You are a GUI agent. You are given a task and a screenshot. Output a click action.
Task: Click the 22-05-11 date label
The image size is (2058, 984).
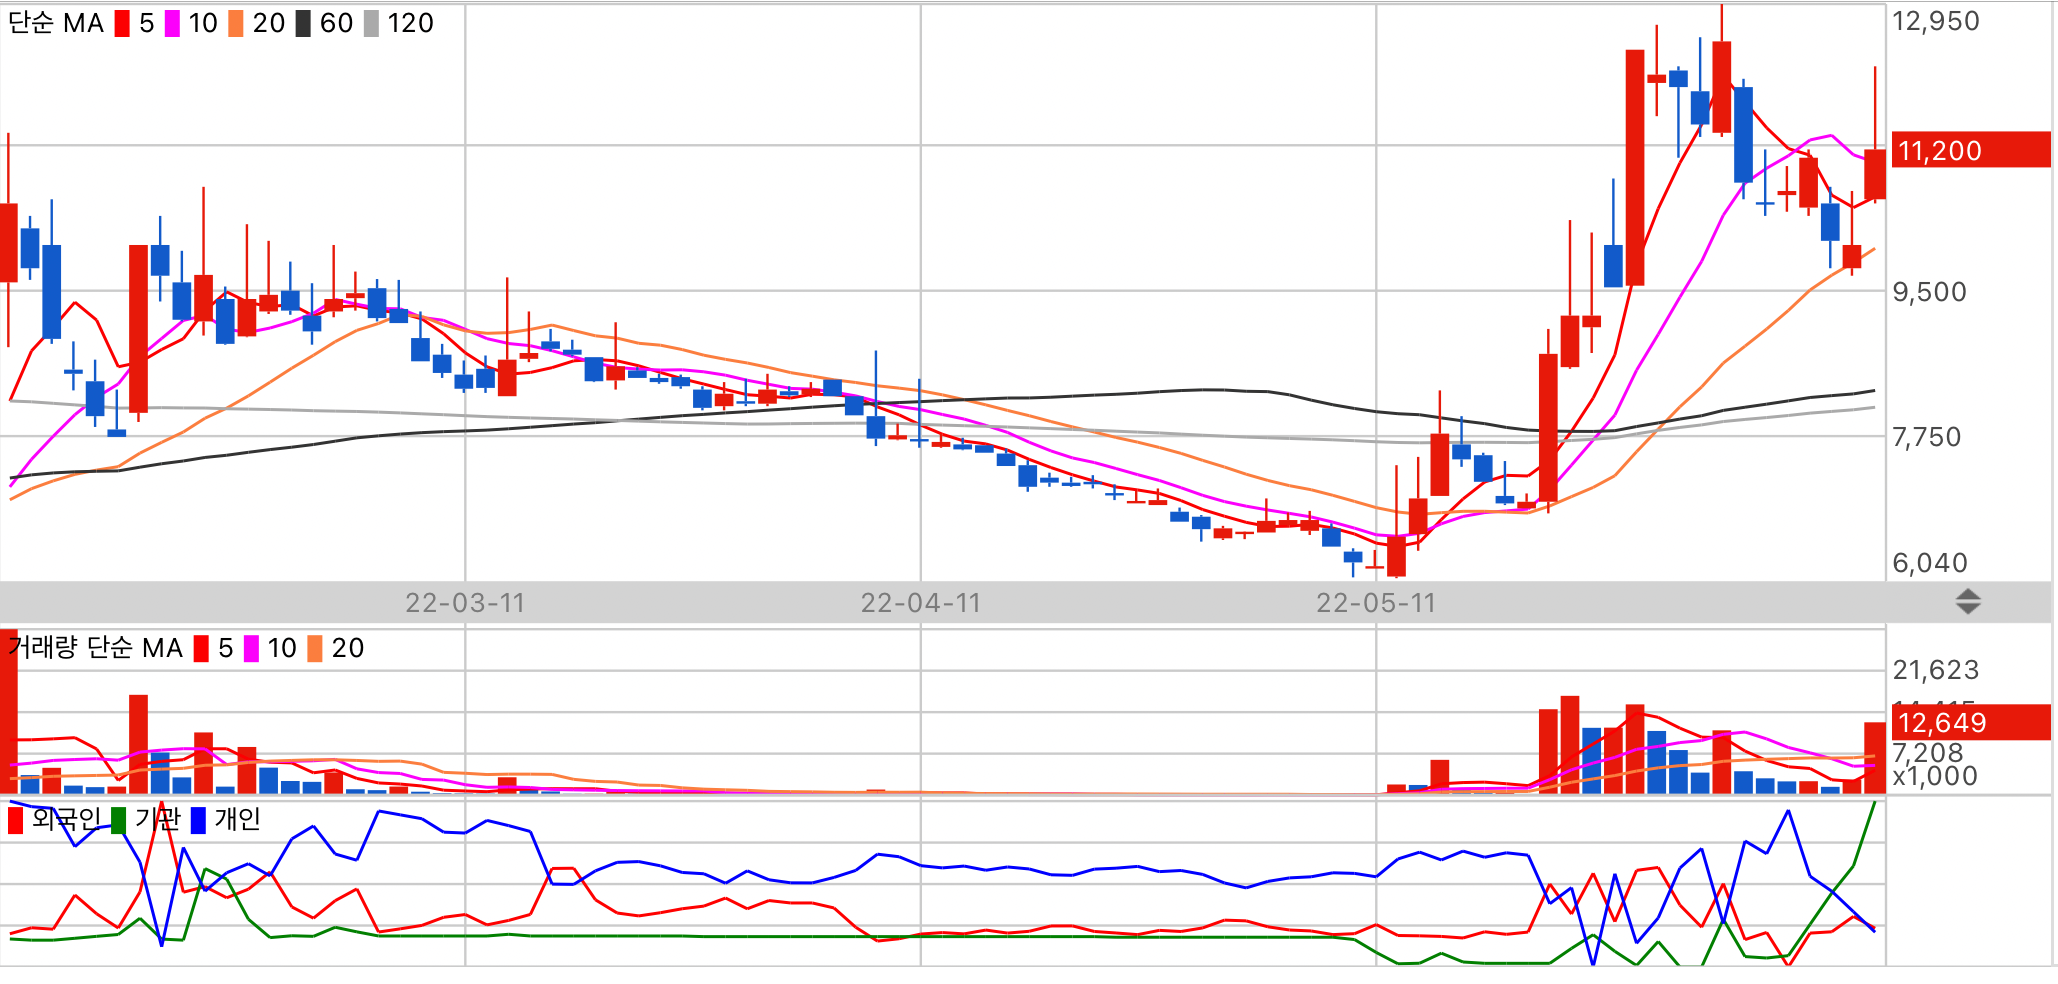tap(1376, 603)
